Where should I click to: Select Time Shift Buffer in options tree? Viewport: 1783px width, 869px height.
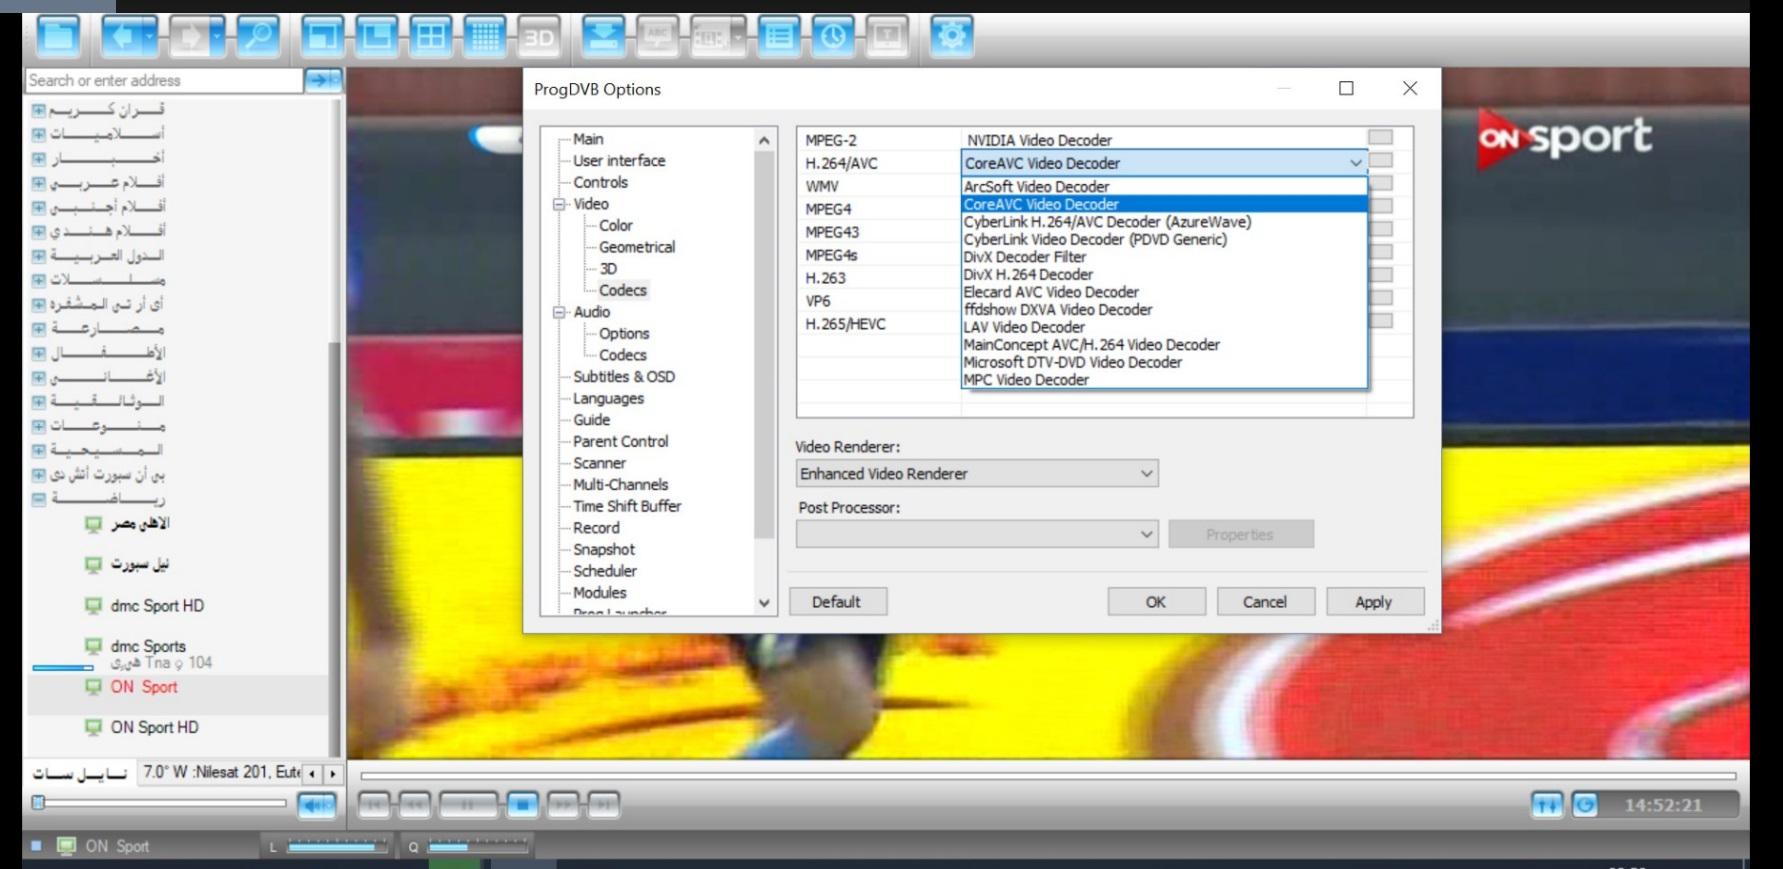pos(627,506)
